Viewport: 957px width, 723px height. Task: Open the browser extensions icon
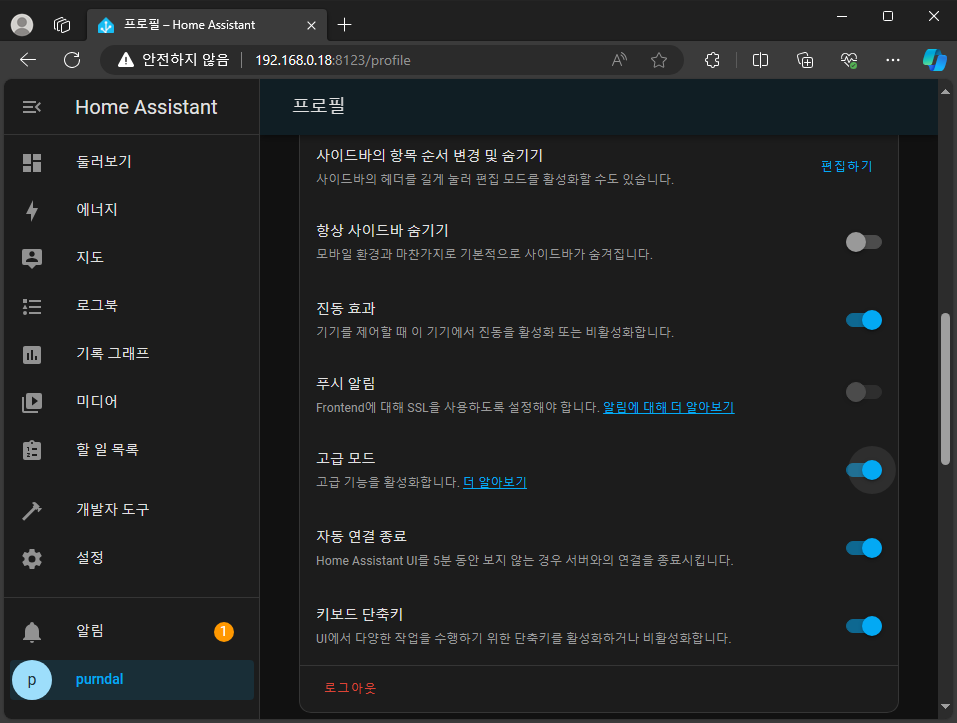pos(712,60)
